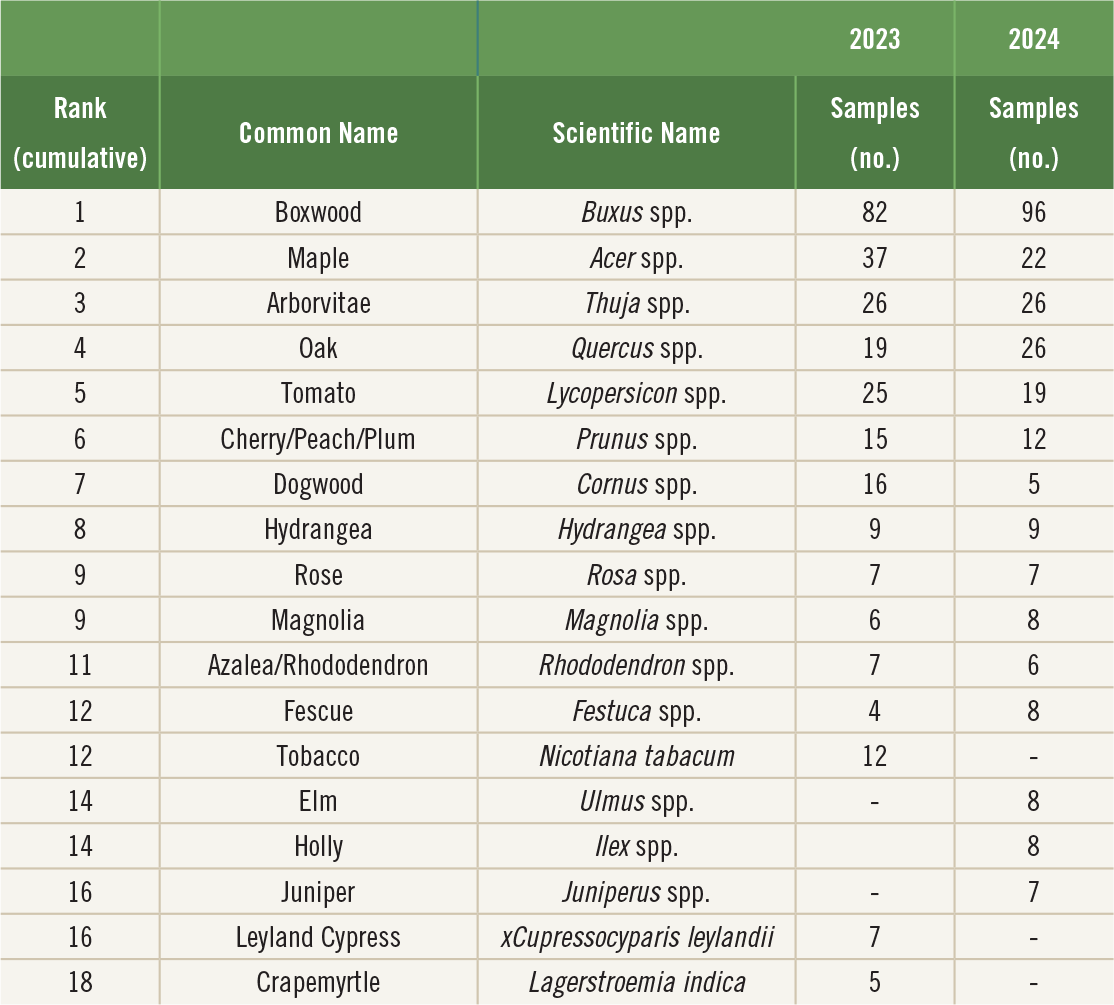Click the Leyland Cypress row name

click(318, 938)
